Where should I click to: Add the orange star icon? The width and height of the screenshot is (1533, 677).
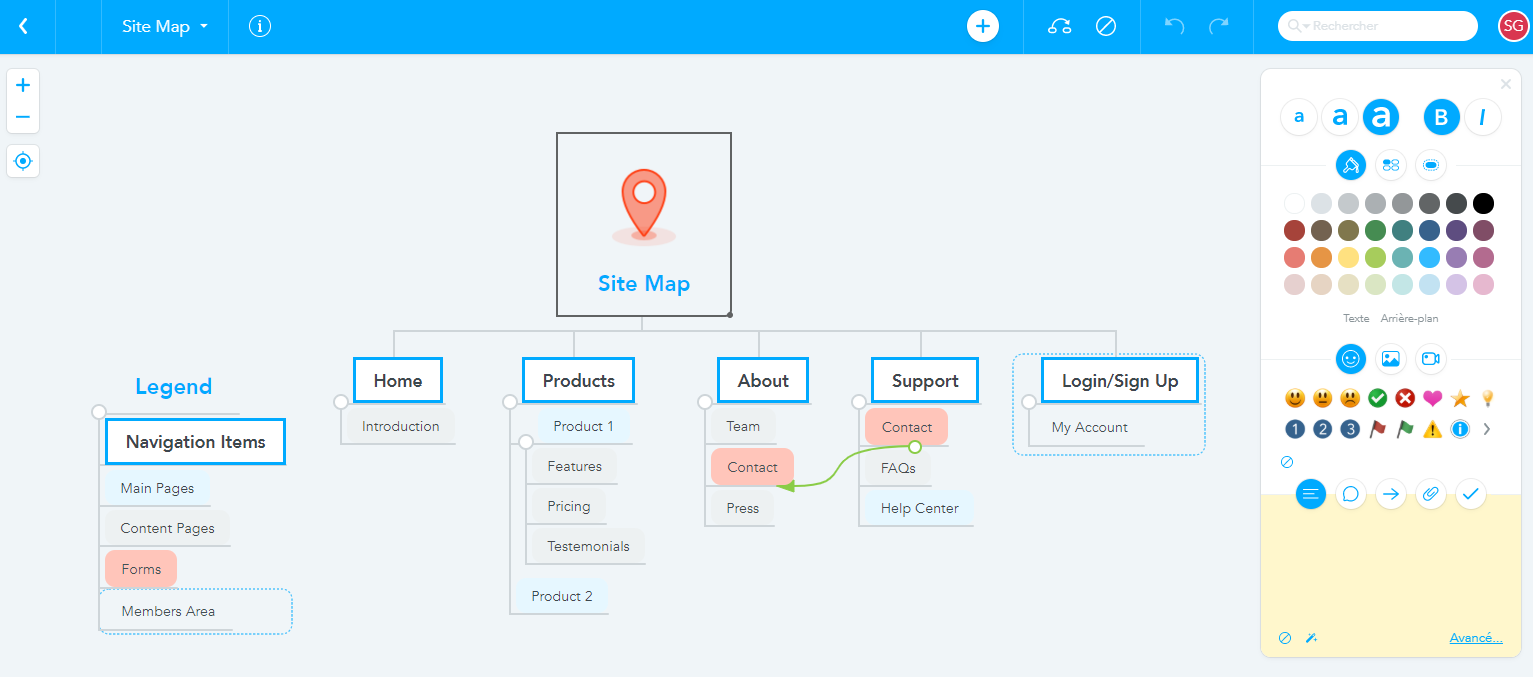click(x=1460, y=398)
